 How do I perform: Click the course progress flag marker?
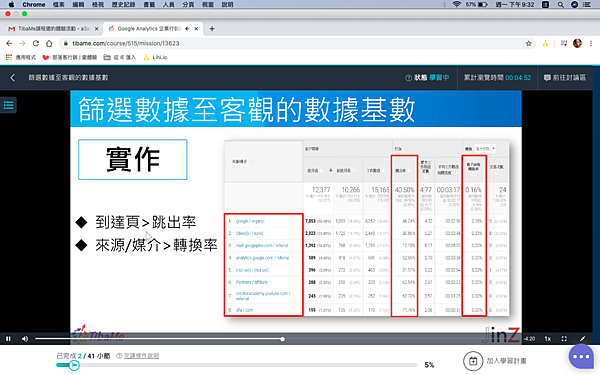click(x=74, y=365)
